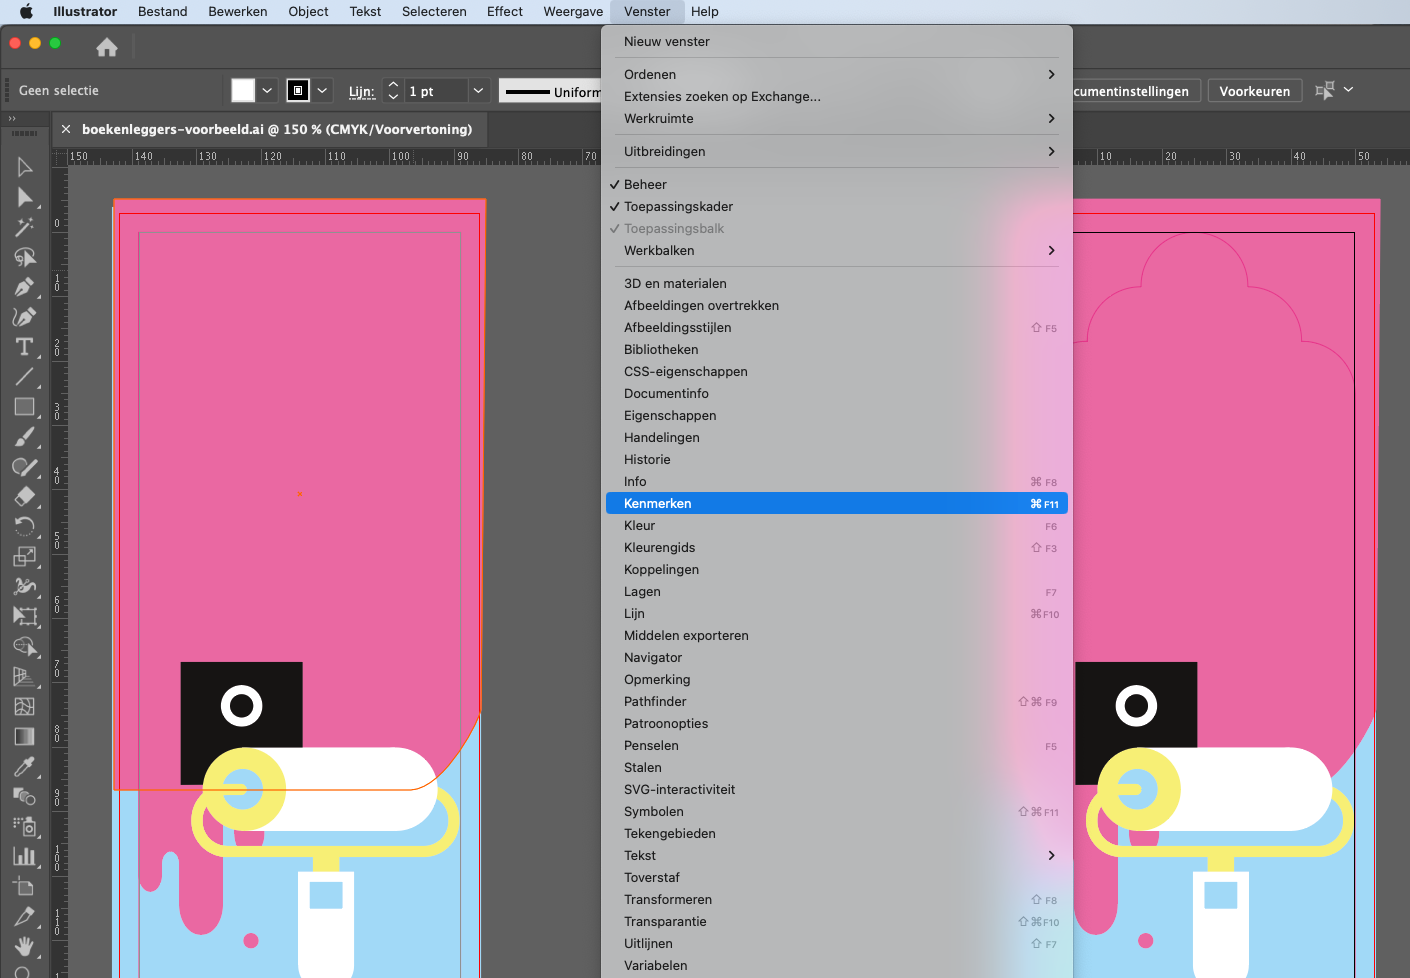Select the Hand tool
This screenshot has height=978, width=1410.
click(24, 946)
